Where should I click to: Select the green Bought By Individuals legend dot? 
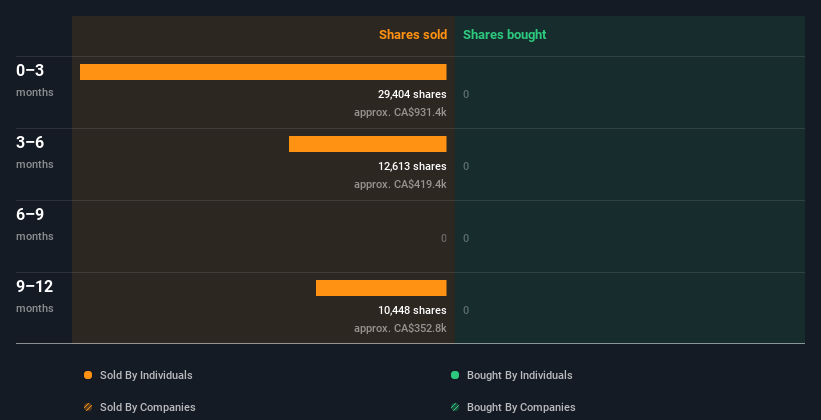455,375
